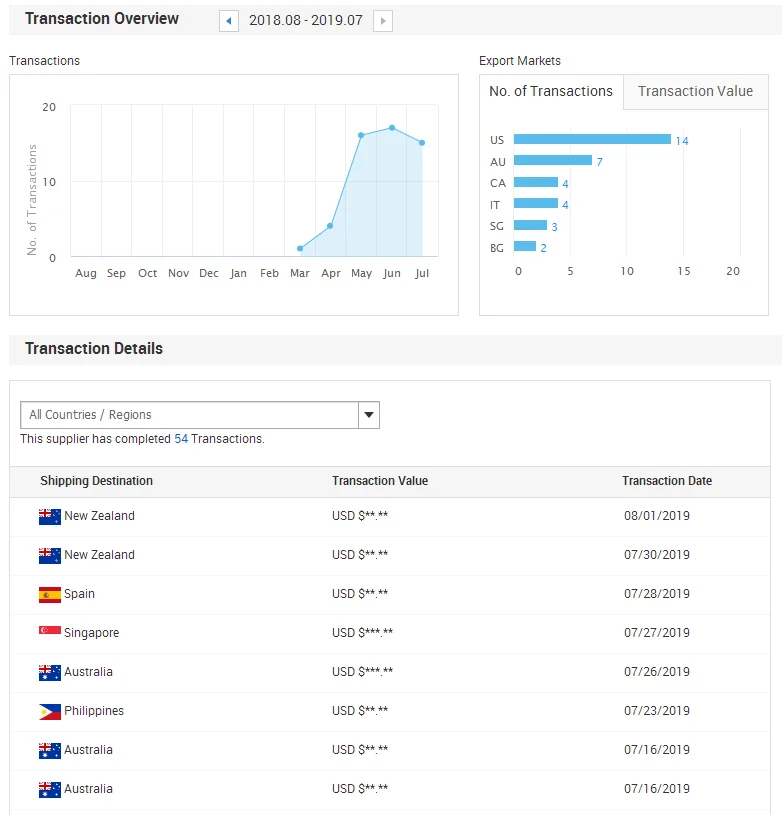Click the dropdown arrow of the country filter
This screenshot has width=782, height=815.
coord(368,415)
